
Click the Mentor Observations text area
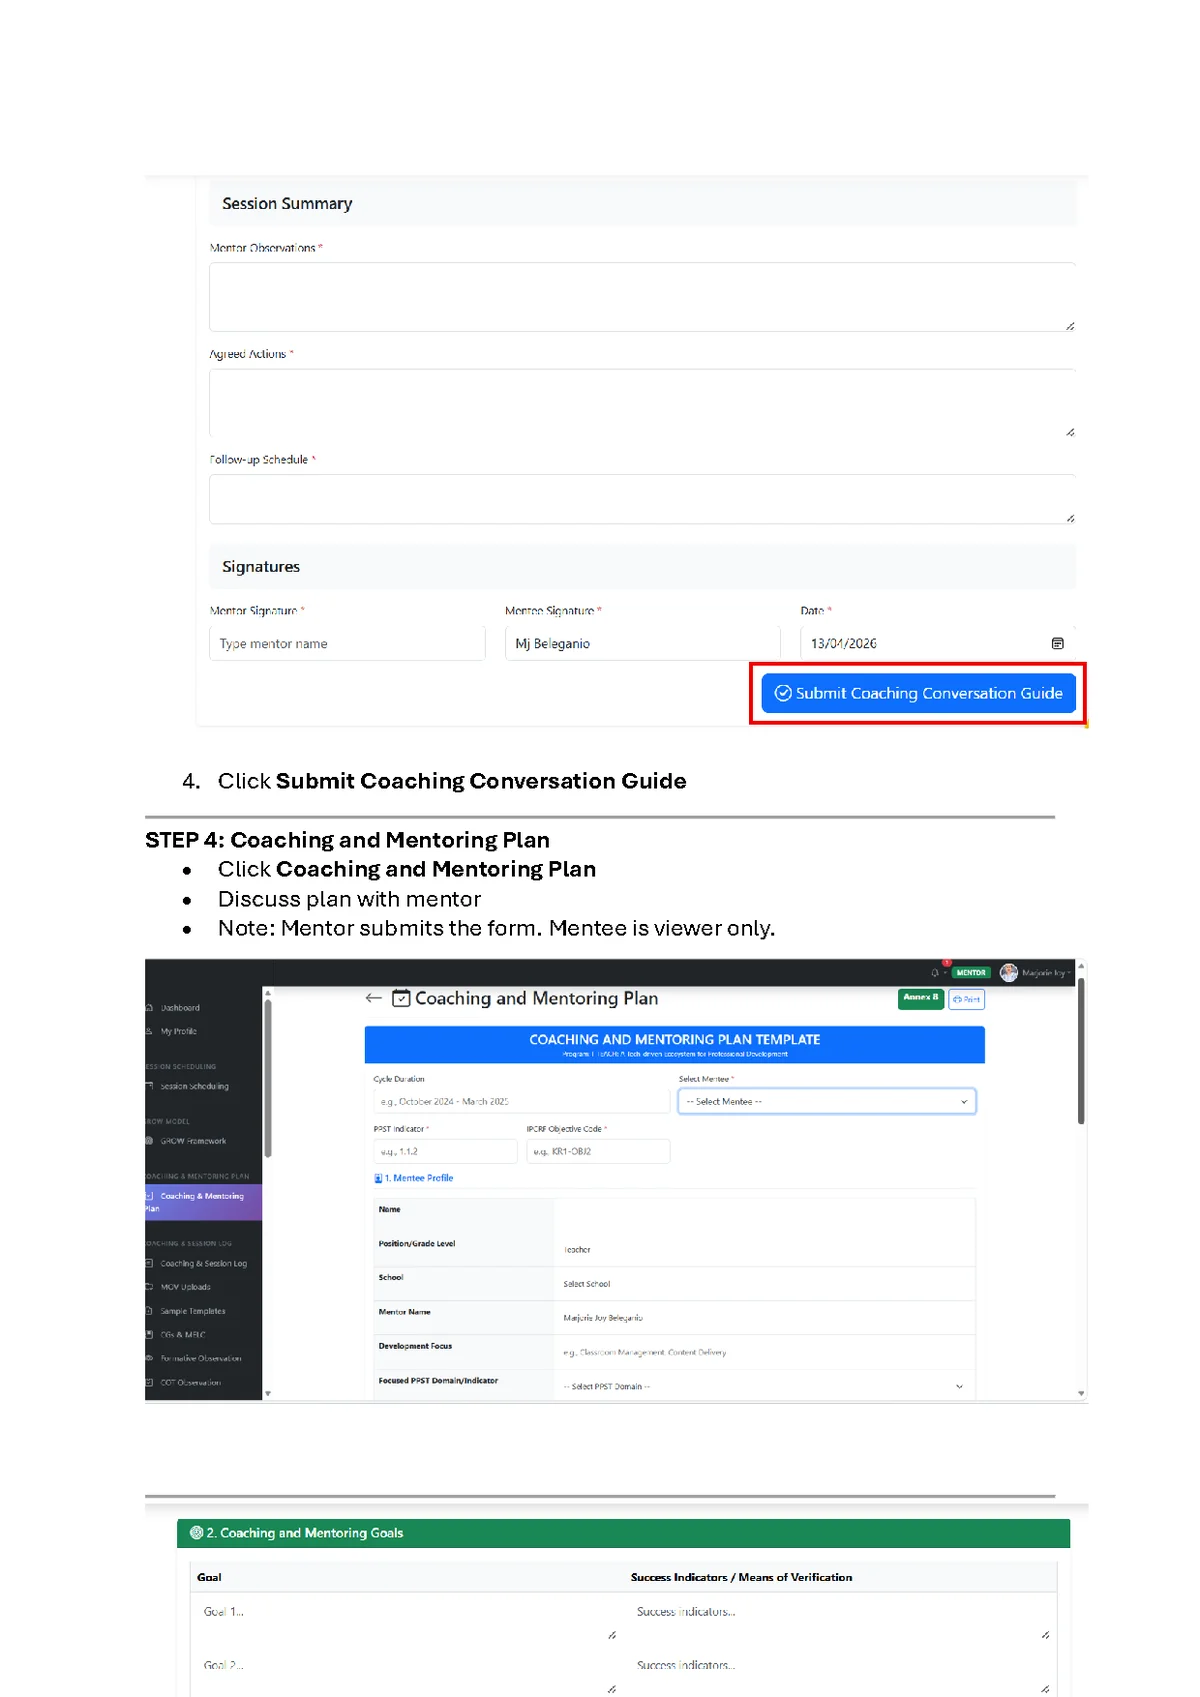coord(642,297)
